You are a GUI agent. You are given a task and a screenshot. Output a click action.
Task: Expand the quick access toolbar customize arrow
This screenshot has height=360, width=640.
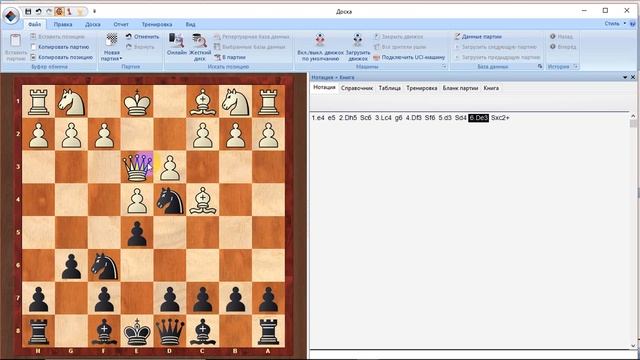pyautogui.click(x=94, y=11)
